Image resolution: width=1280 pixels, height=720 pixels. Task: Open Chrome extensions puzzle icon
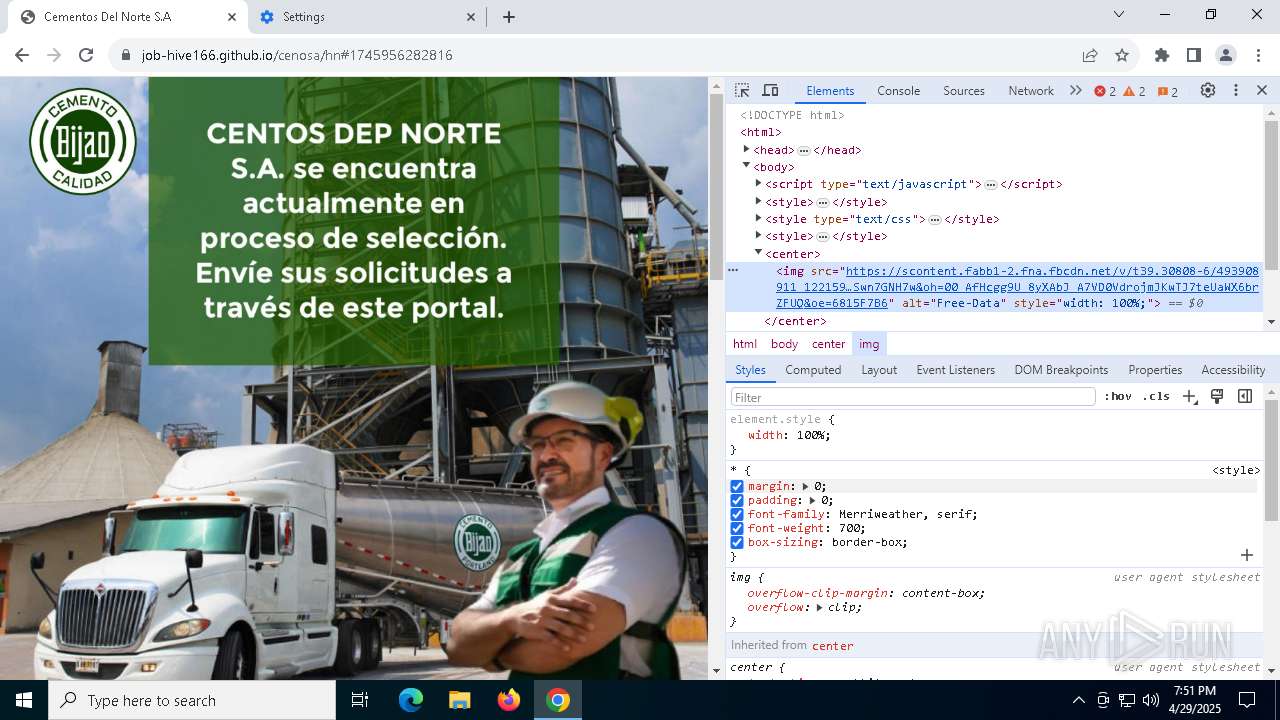[1162, 55]
